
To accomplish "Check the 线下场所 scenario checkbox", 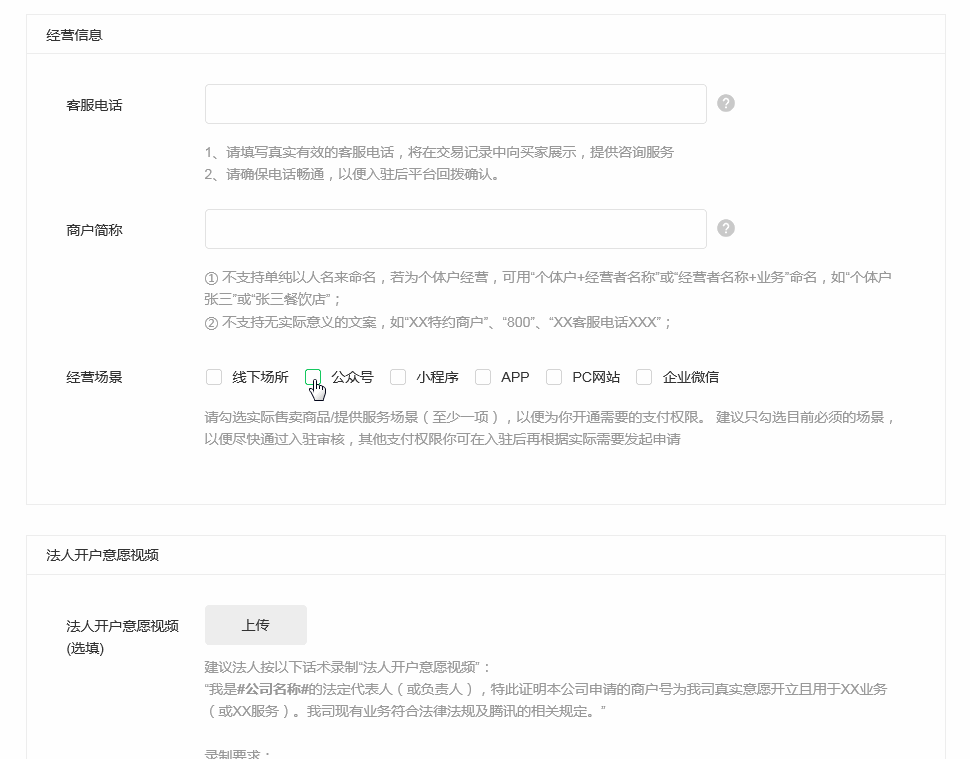I will click(x=213, y=377).
